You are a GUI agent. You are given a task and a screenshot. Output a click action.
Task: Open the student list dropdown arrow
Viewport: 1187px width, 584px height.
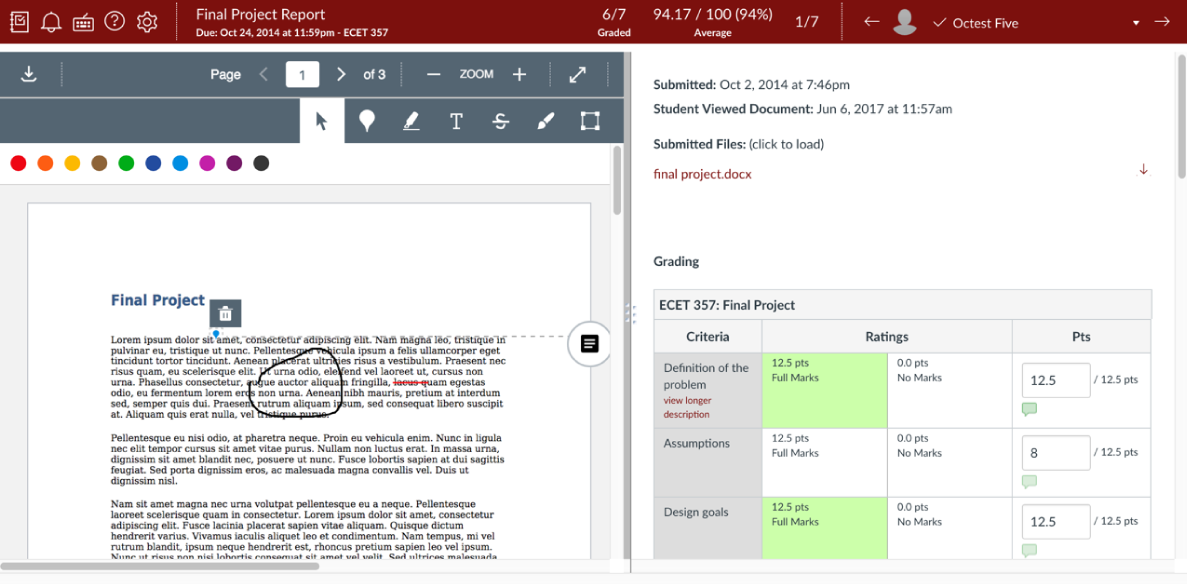click(1136, 23)
